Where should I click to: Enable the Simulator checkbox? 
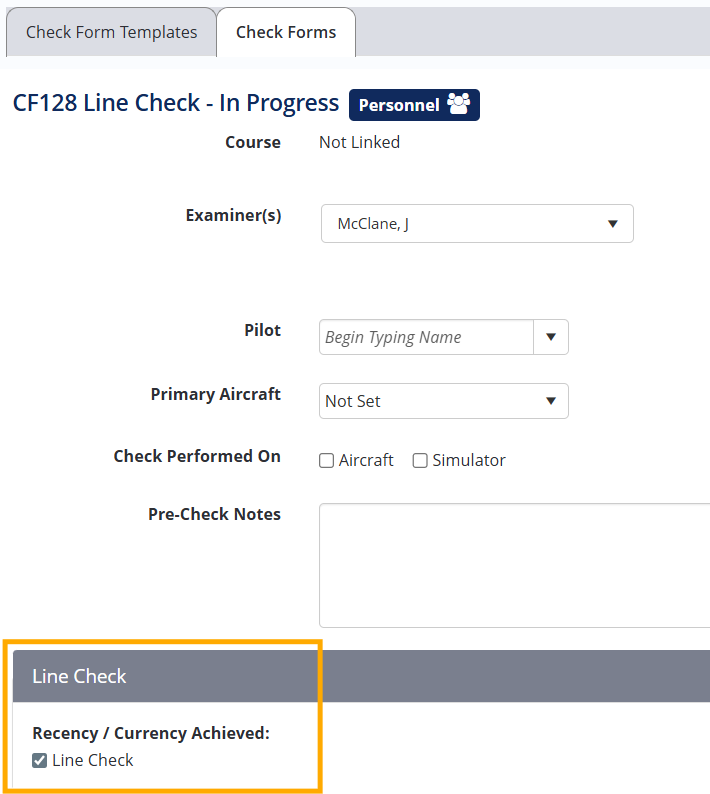[420, 461]
